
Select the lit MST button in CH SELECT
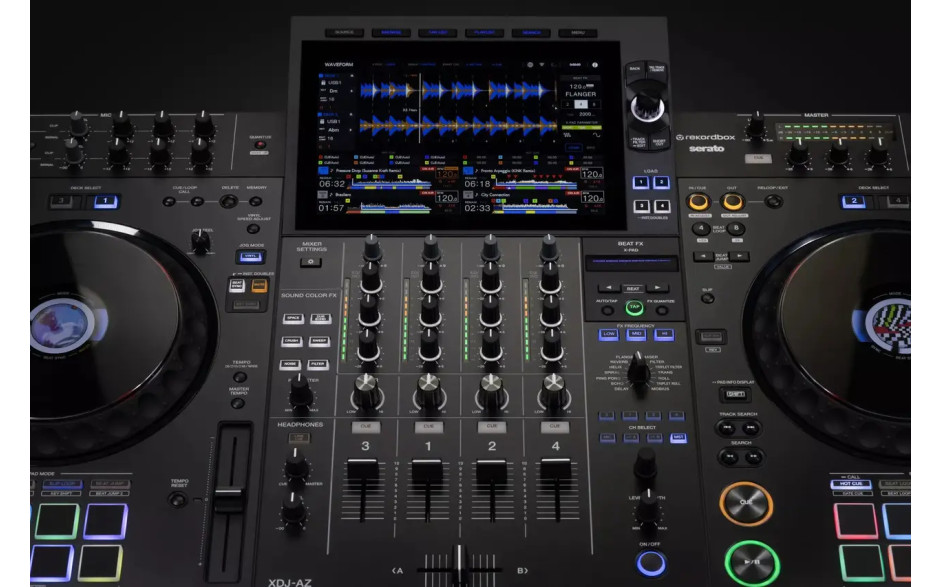click(x=678, y=438)
